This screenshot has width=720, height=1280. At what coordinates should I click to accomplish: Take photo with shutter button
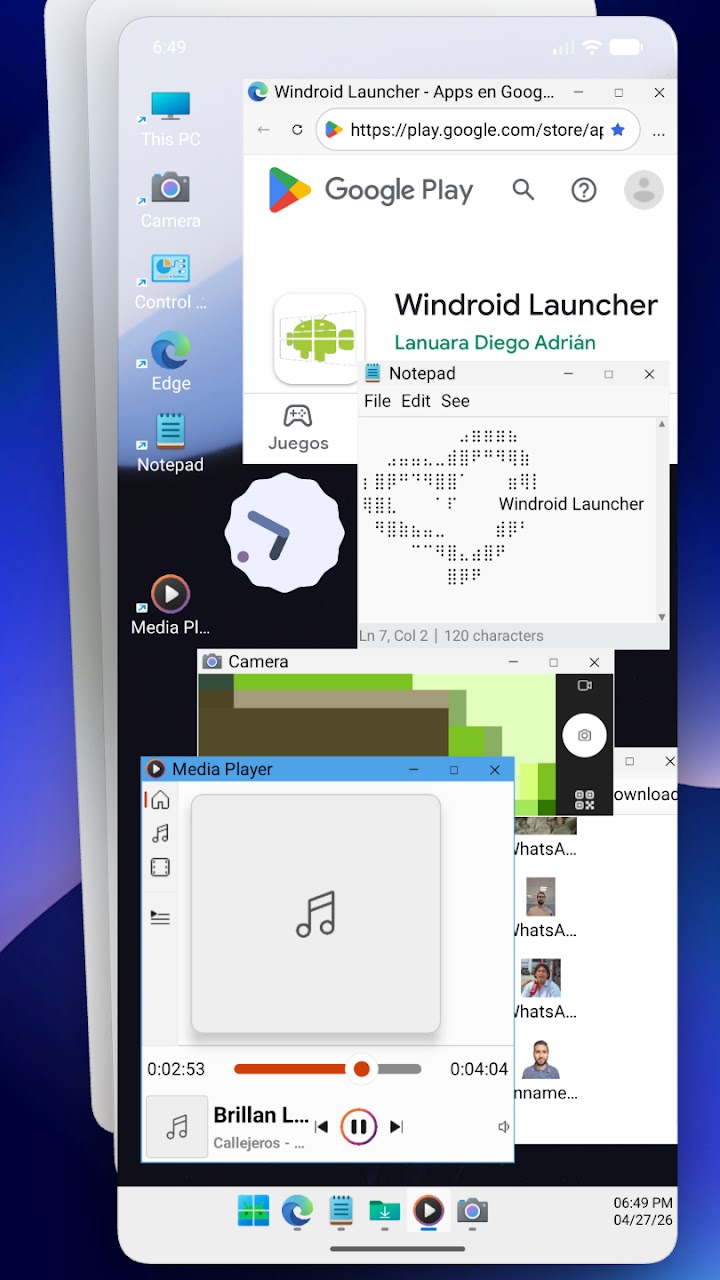[585, 735]
